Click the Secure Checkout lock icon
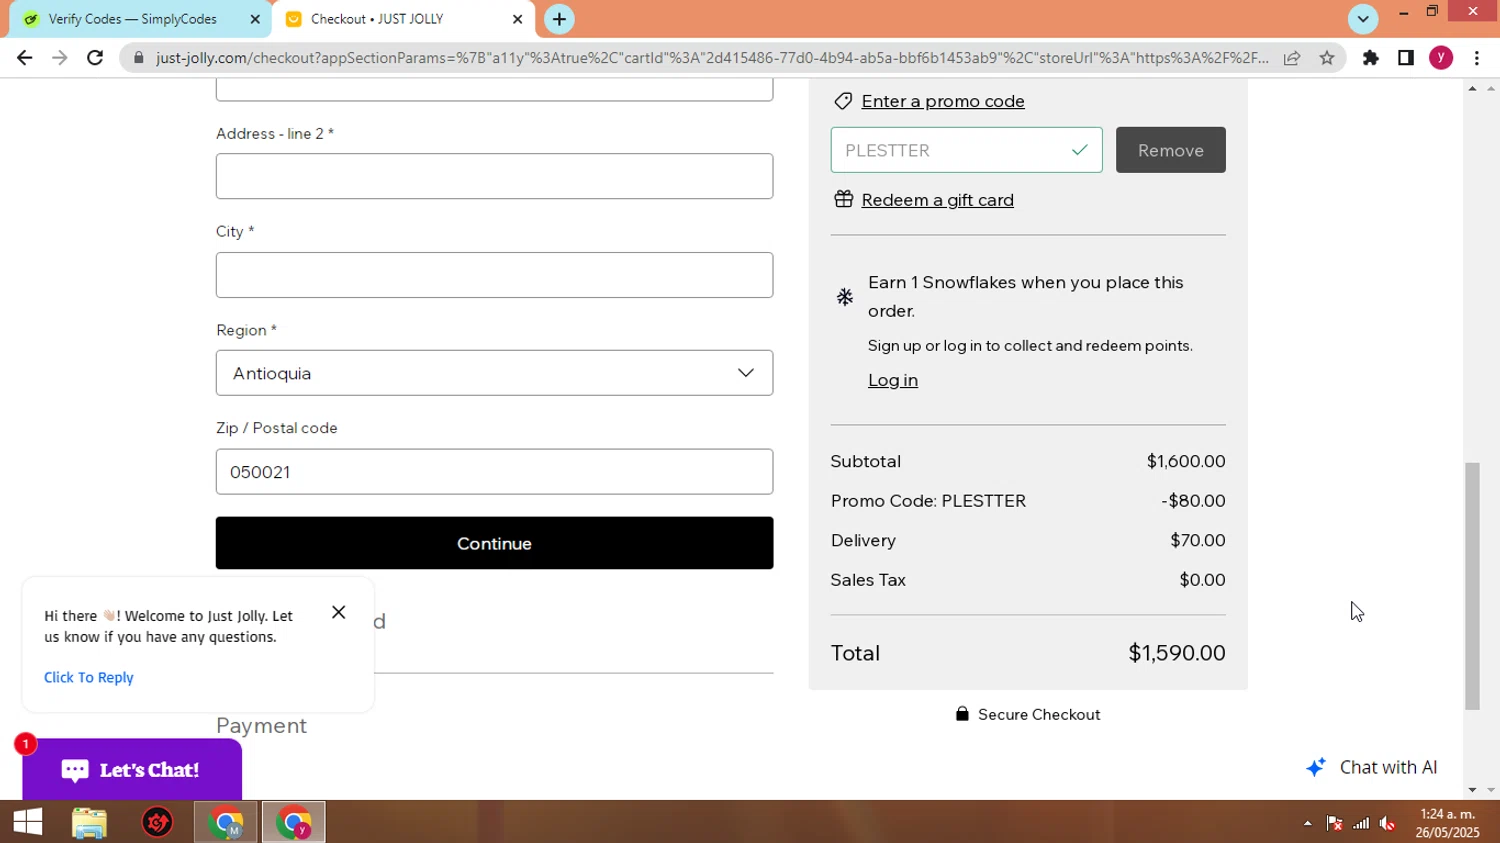The height and width of the screenshot is (843, 1500). click(962, 714)
